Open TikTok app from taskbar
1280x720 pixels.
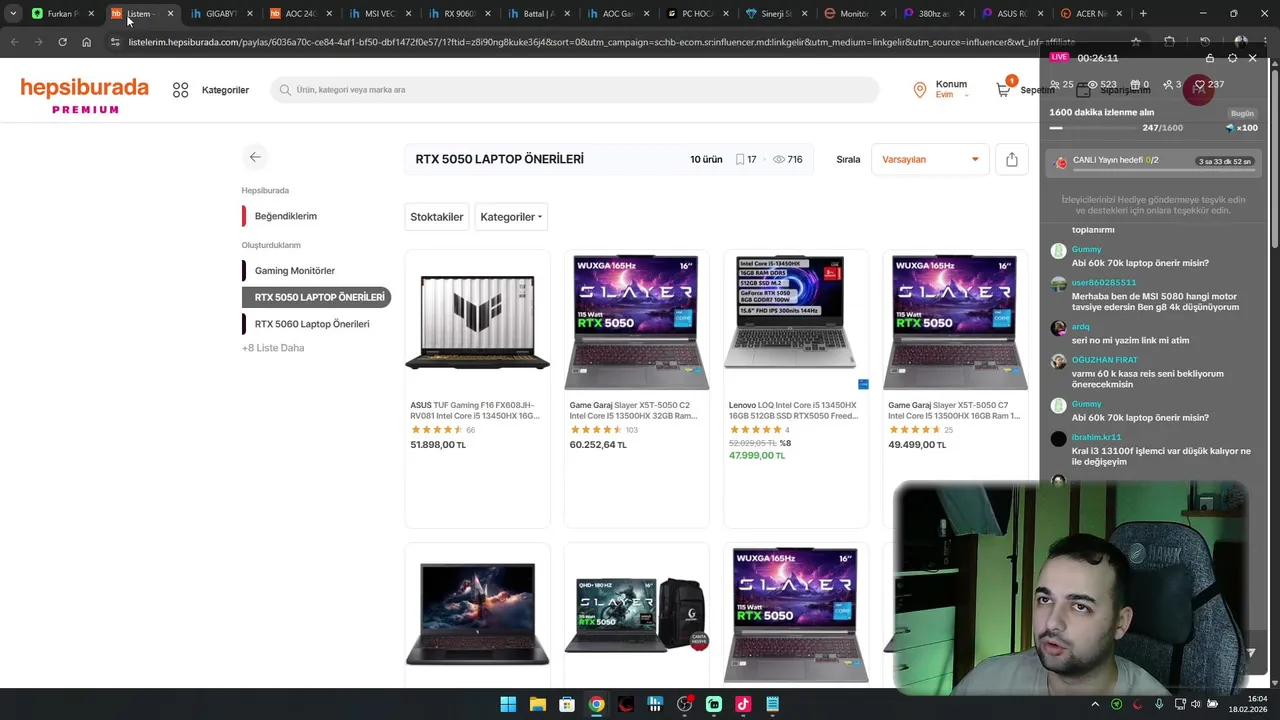(743, 704)
